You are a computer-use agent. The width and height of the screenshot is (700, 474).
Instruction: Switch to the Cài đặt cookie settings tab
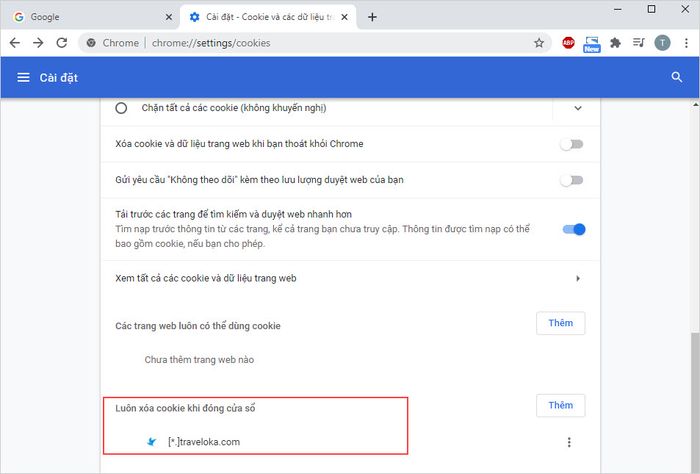268,17
